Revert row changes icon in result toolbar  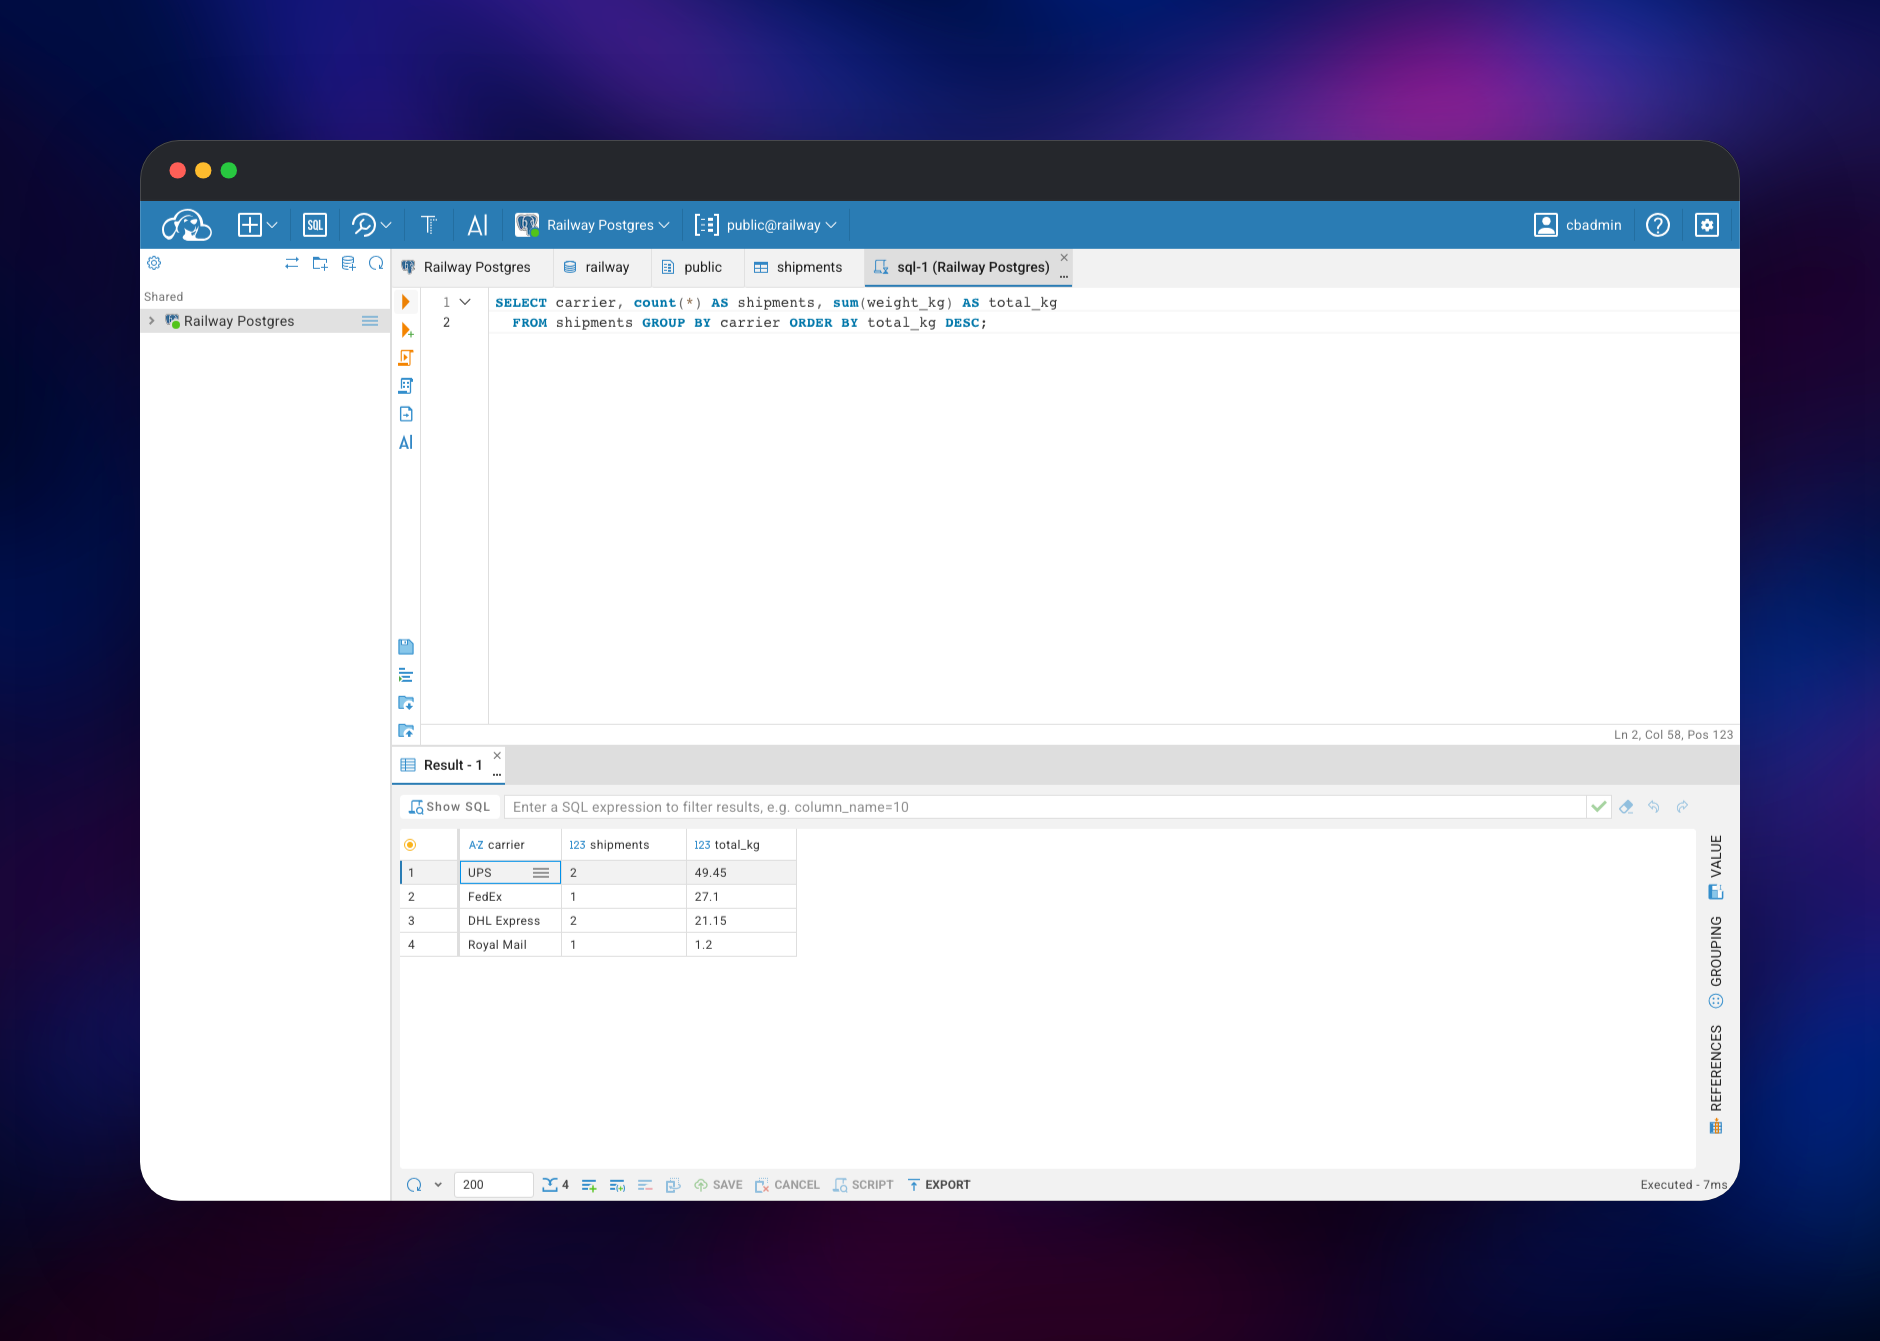click(673, 1185)
